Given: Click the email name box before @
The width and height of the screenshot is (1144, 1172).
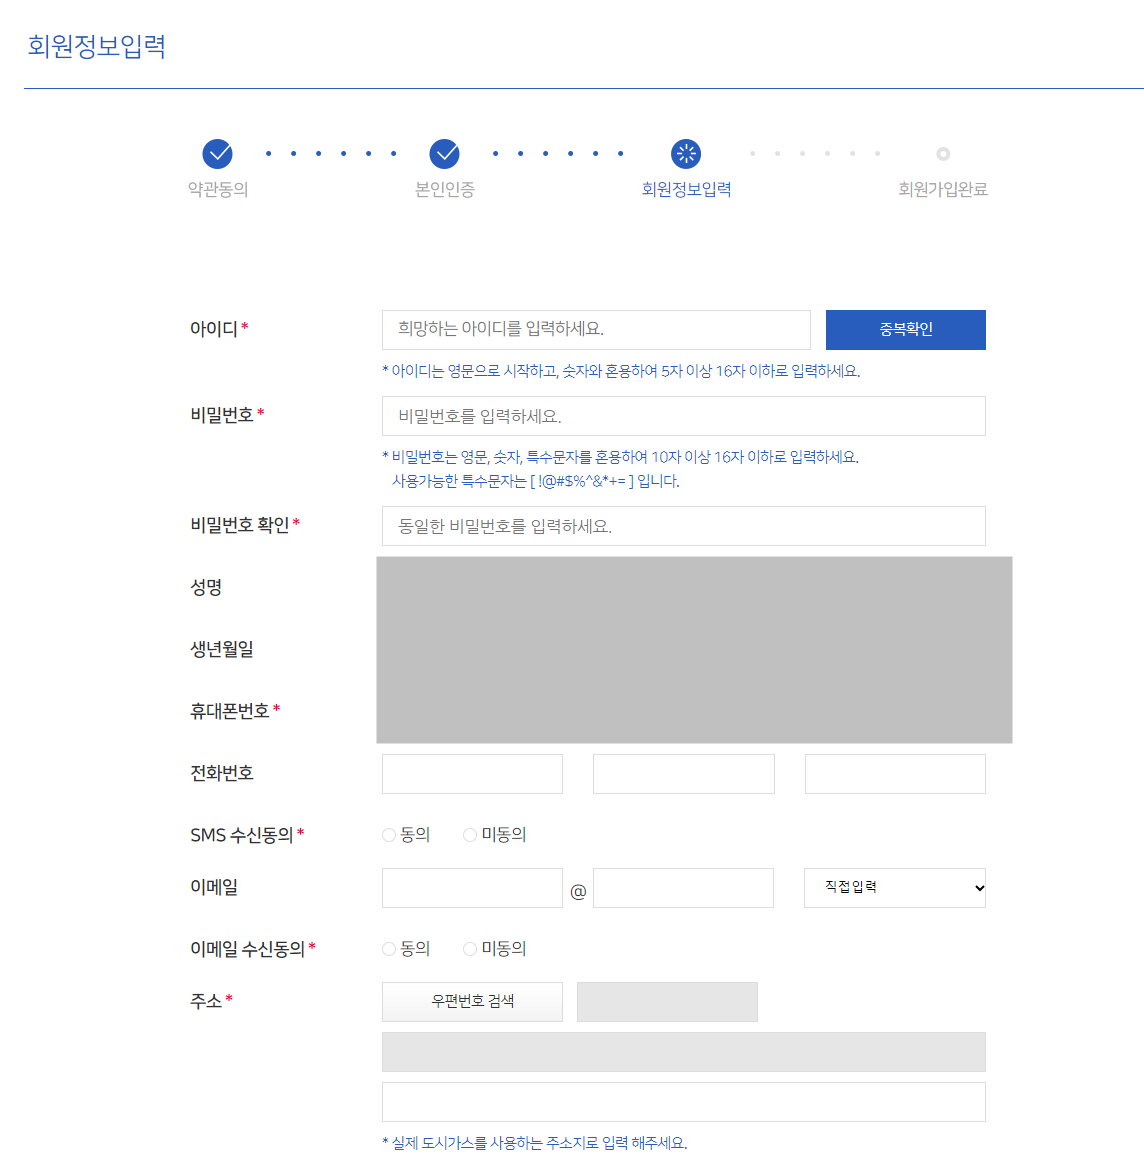Looking at the screenshot, I should pos(471,887).
